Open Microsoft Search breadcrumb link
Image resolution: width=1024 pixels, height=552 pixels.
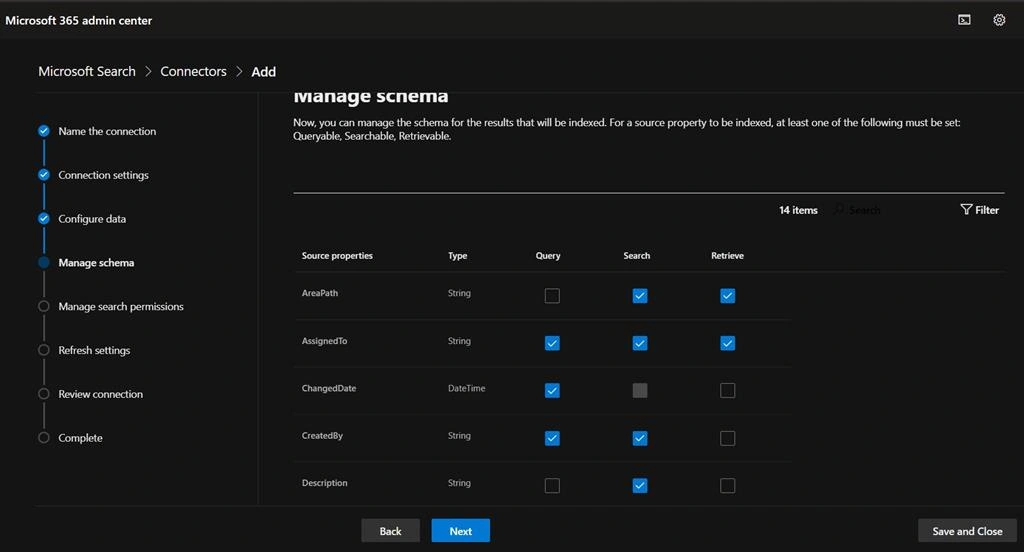pyautogui.click(x=87, y=71)
